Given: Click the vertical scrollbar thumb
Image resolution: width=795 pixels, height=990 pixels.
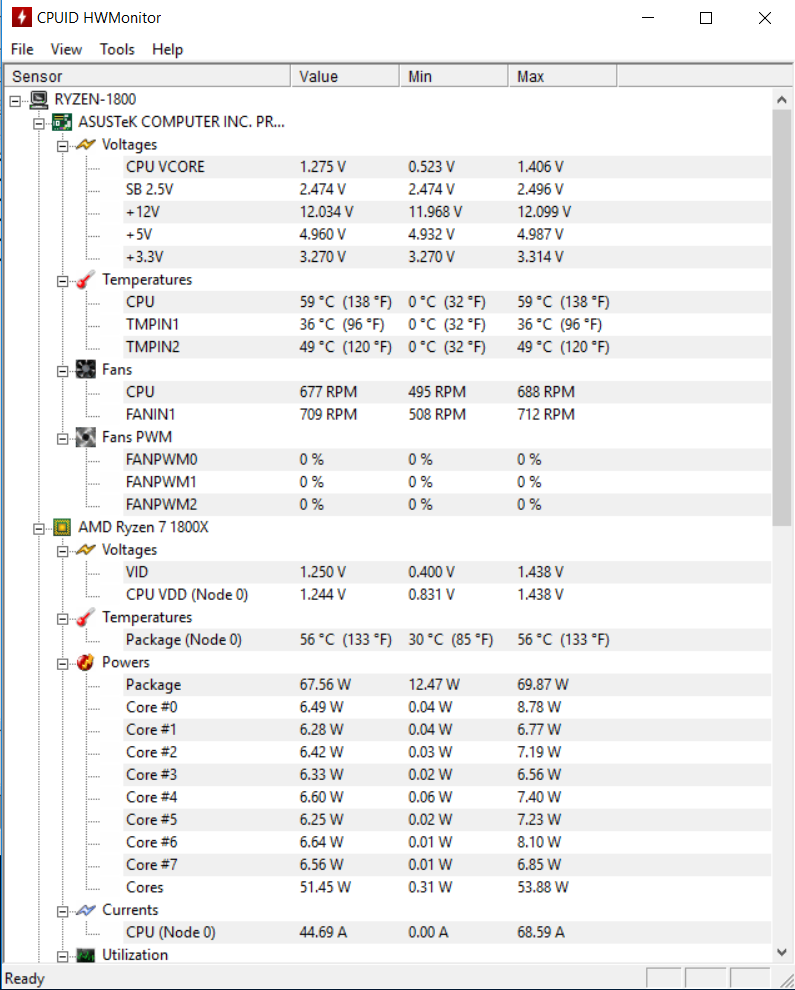Looking at the screenshot, I should coord(782,318).
